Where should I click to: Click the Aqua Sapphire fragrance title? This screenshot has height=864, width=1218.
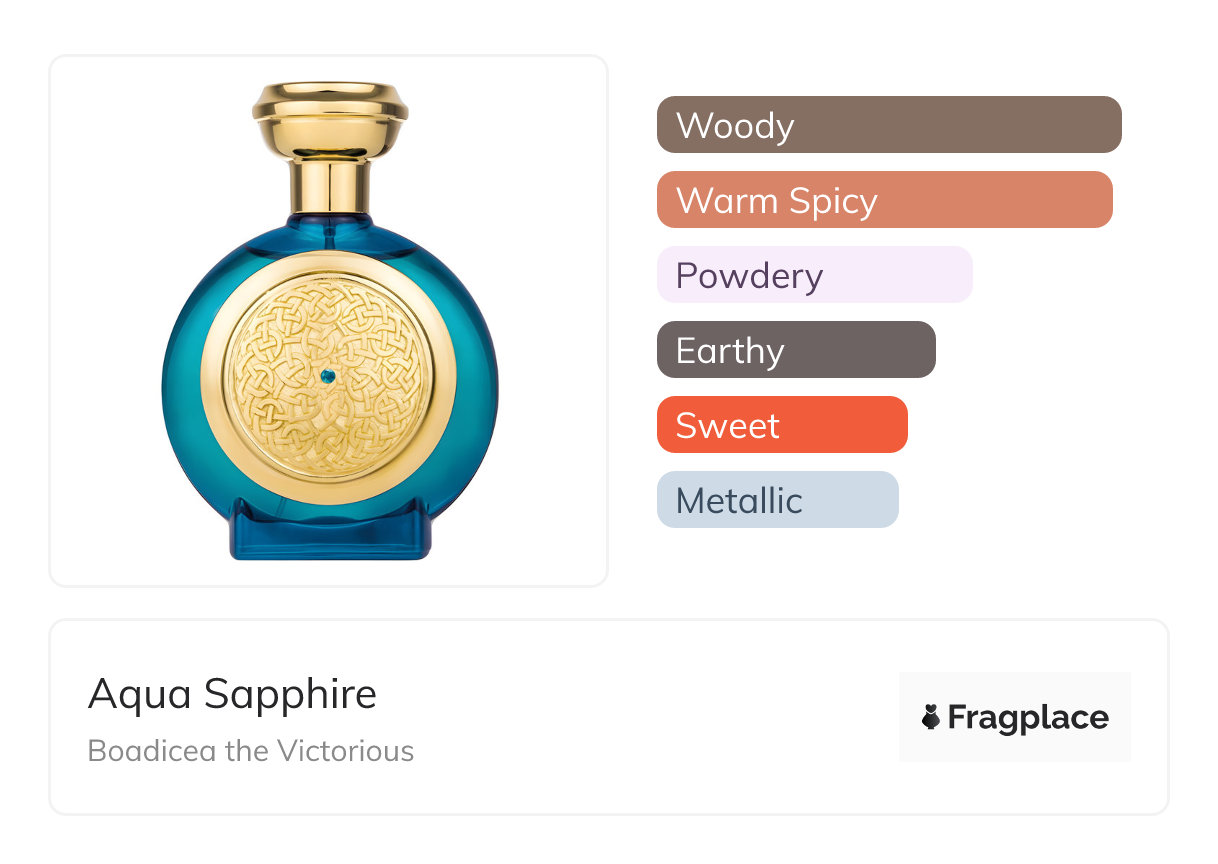pos(232,694)
